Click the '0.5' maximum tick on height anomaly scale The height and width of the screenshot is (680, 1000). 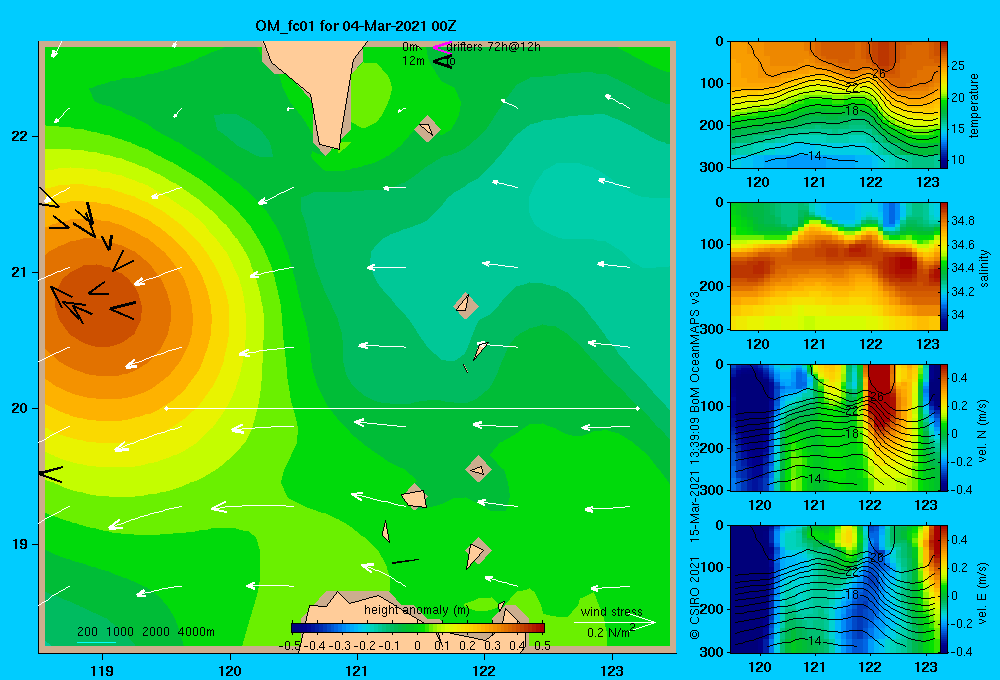click(543, 646)
